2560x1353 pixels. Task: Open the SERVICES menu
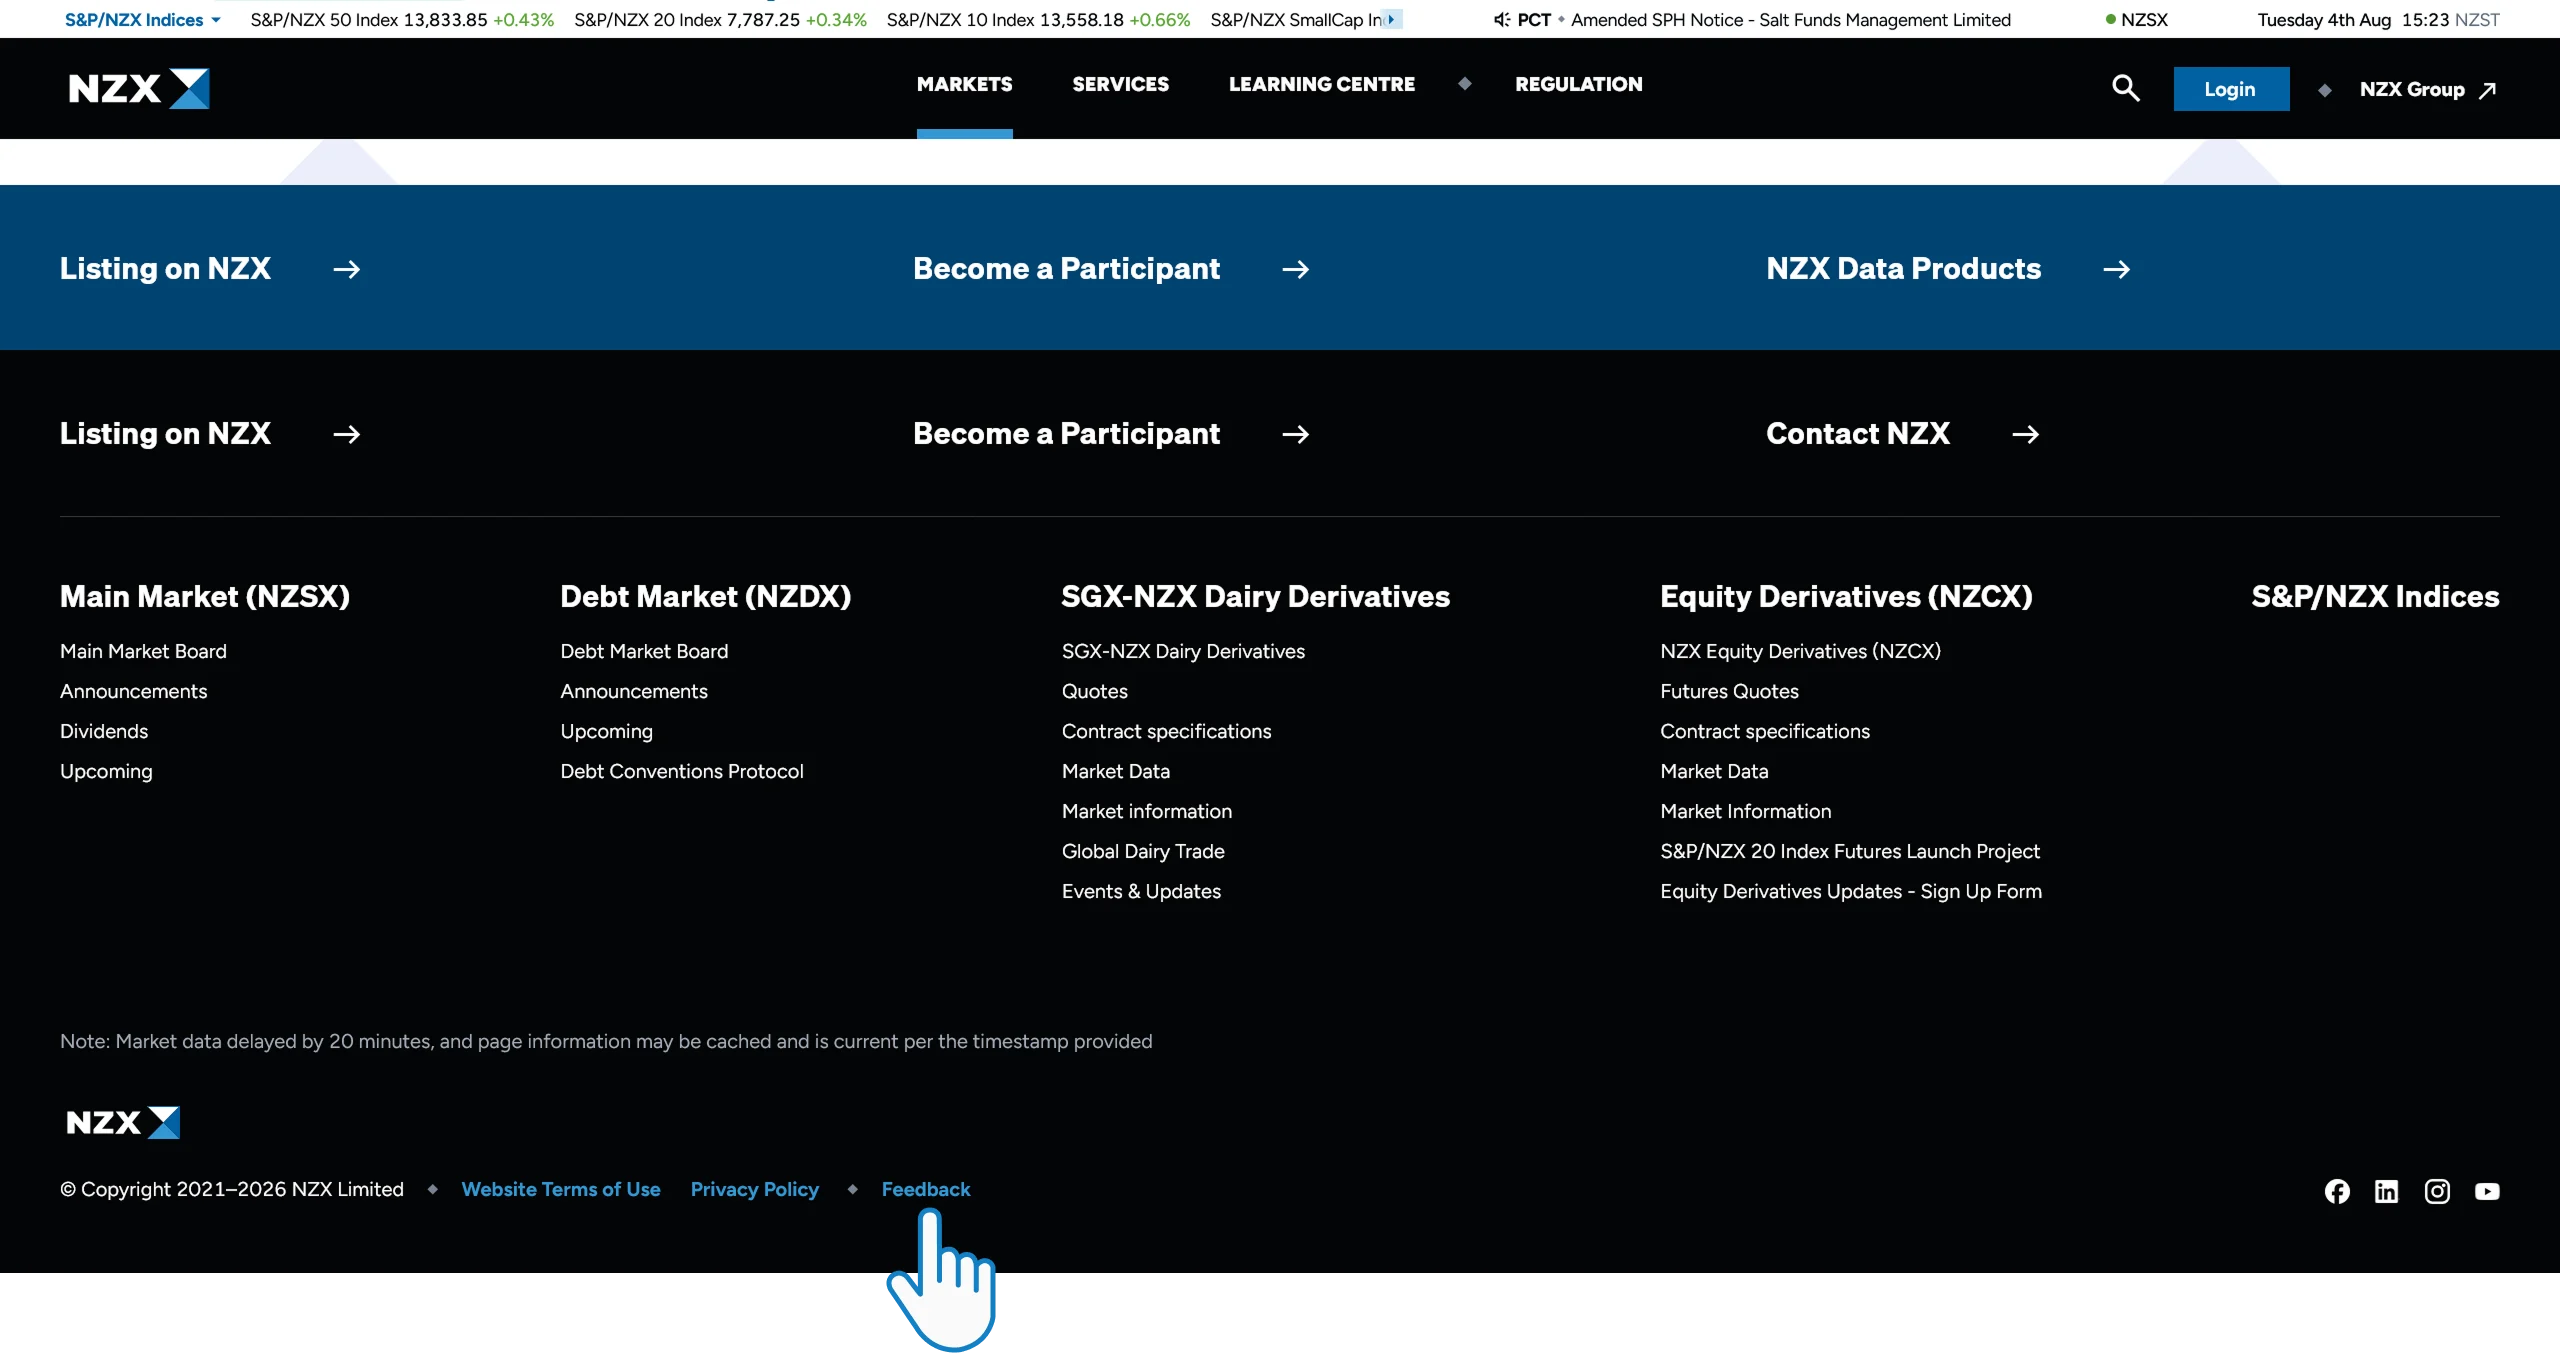pos(1121,84)
